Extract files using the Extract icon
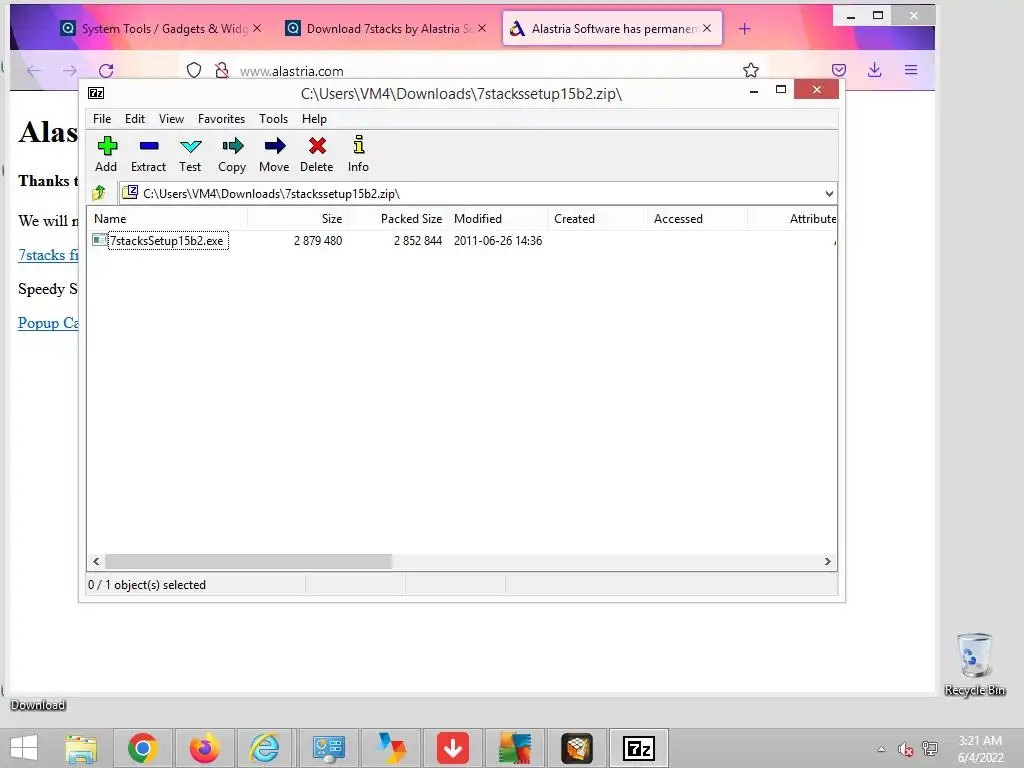Viewport: 1024px width, 768px height. point(148,155)
